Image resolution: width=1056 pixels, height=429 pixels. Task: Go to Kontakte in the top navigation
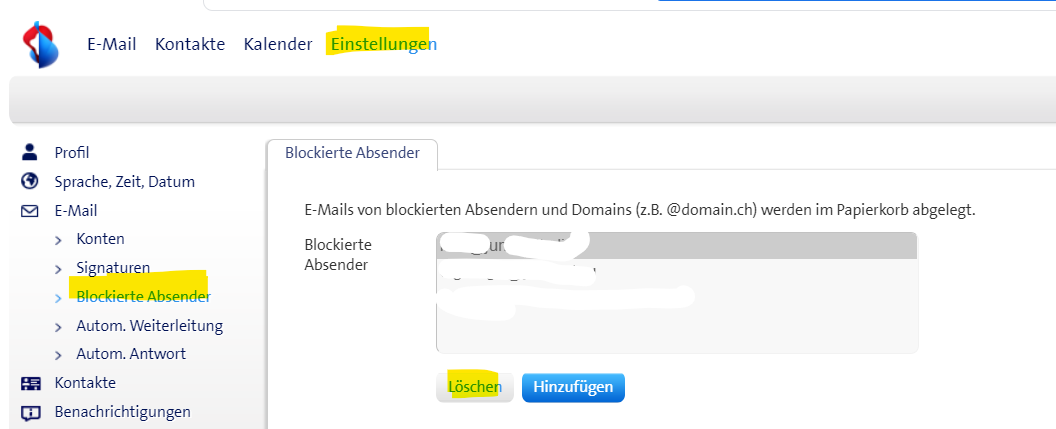(190, 44)
